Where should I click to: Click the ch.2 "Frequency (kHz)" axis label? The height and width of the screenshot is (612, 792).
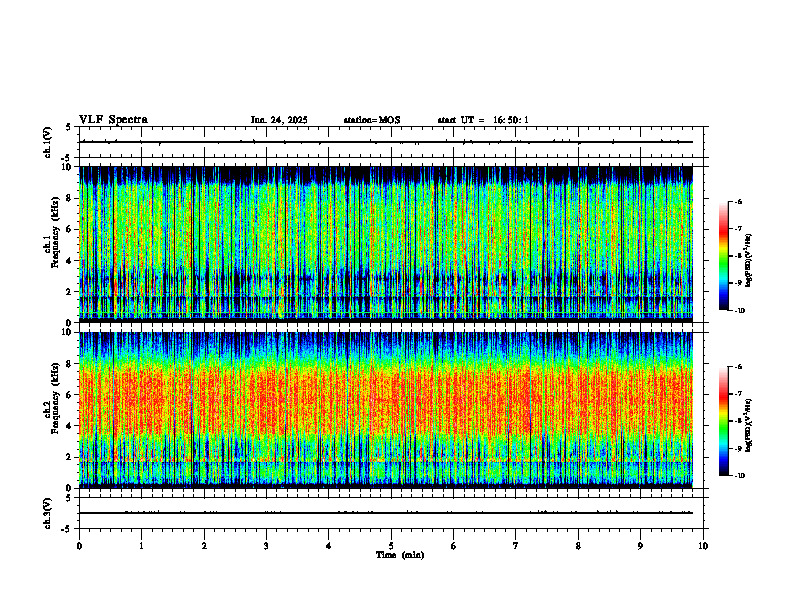(x=56, y=398)
